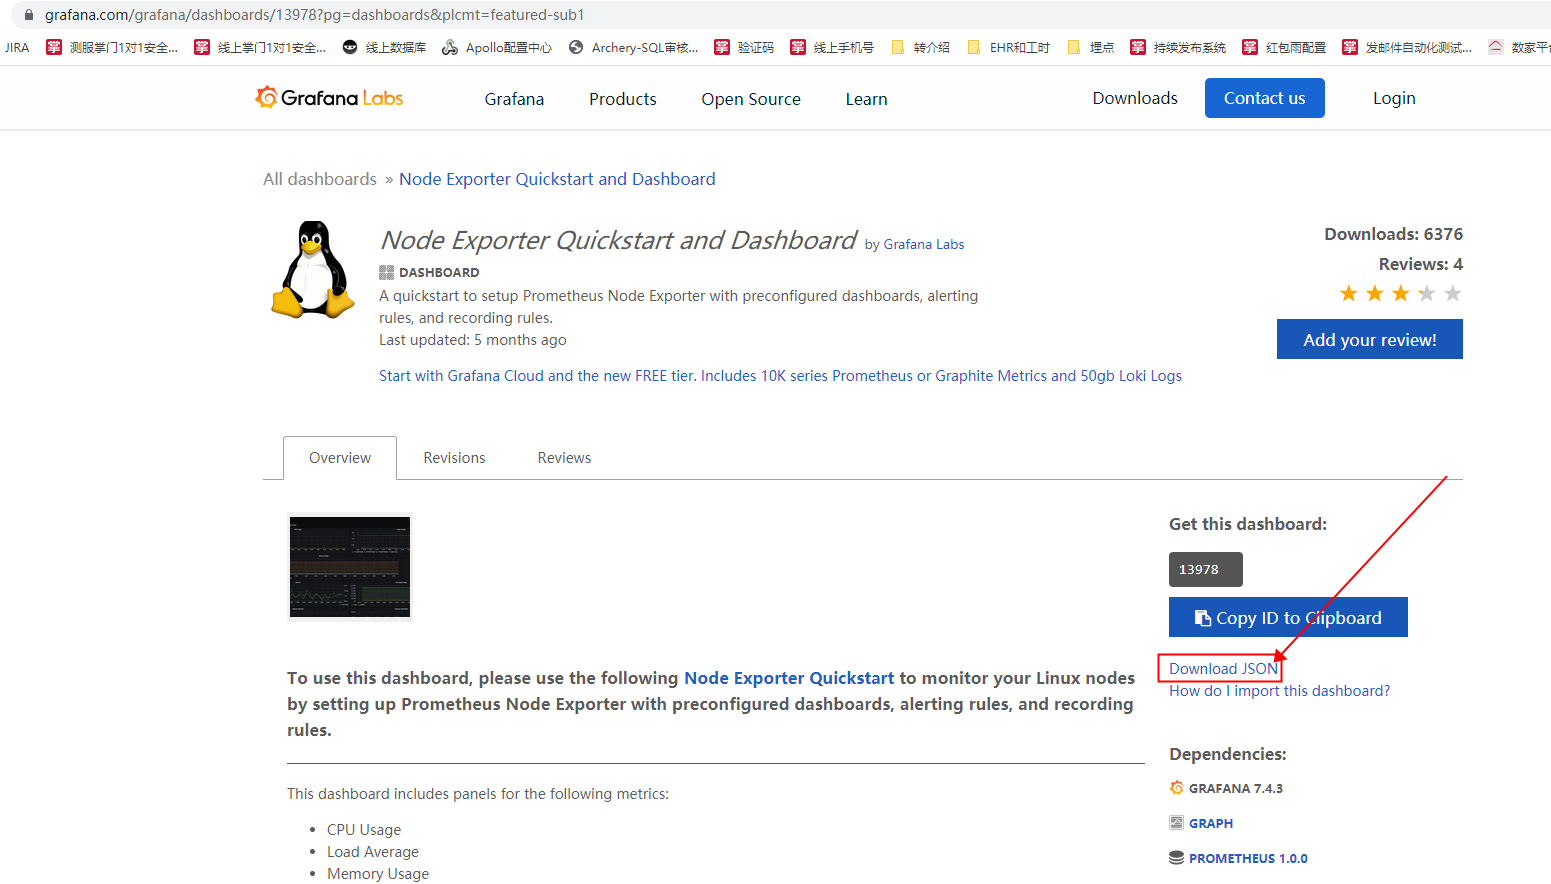Go to Downloads in the header
The image size is (1551, 884).
[x=1135, y=98]
